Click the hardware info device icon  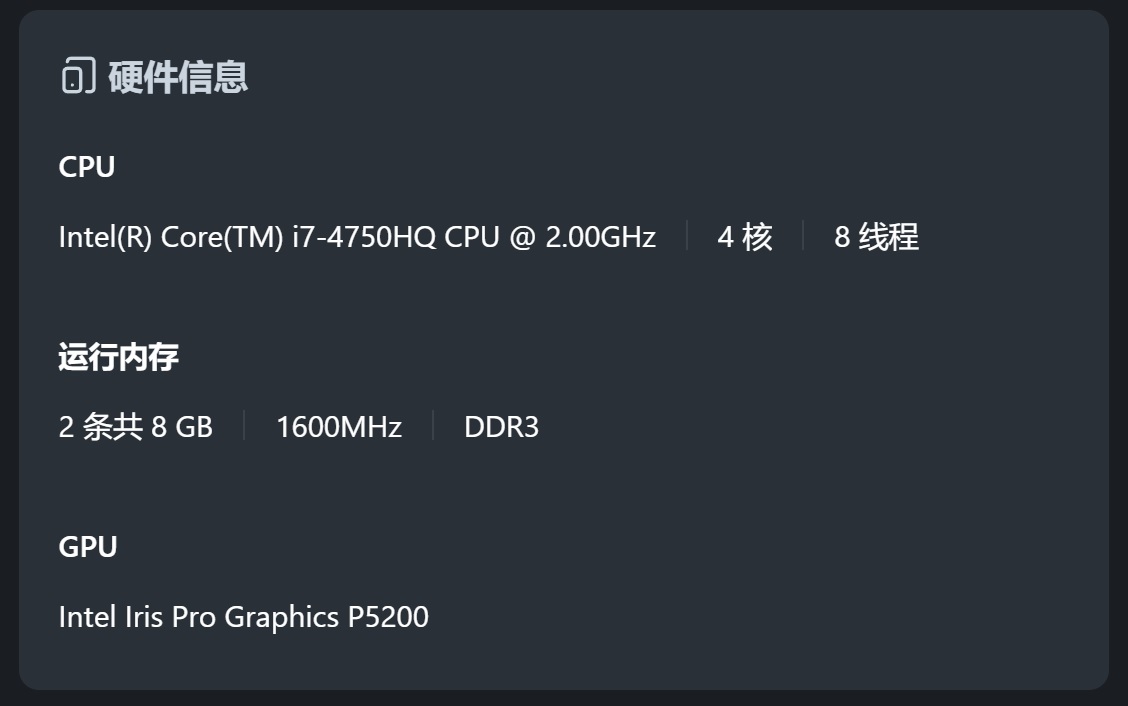[x=78, y=76]
